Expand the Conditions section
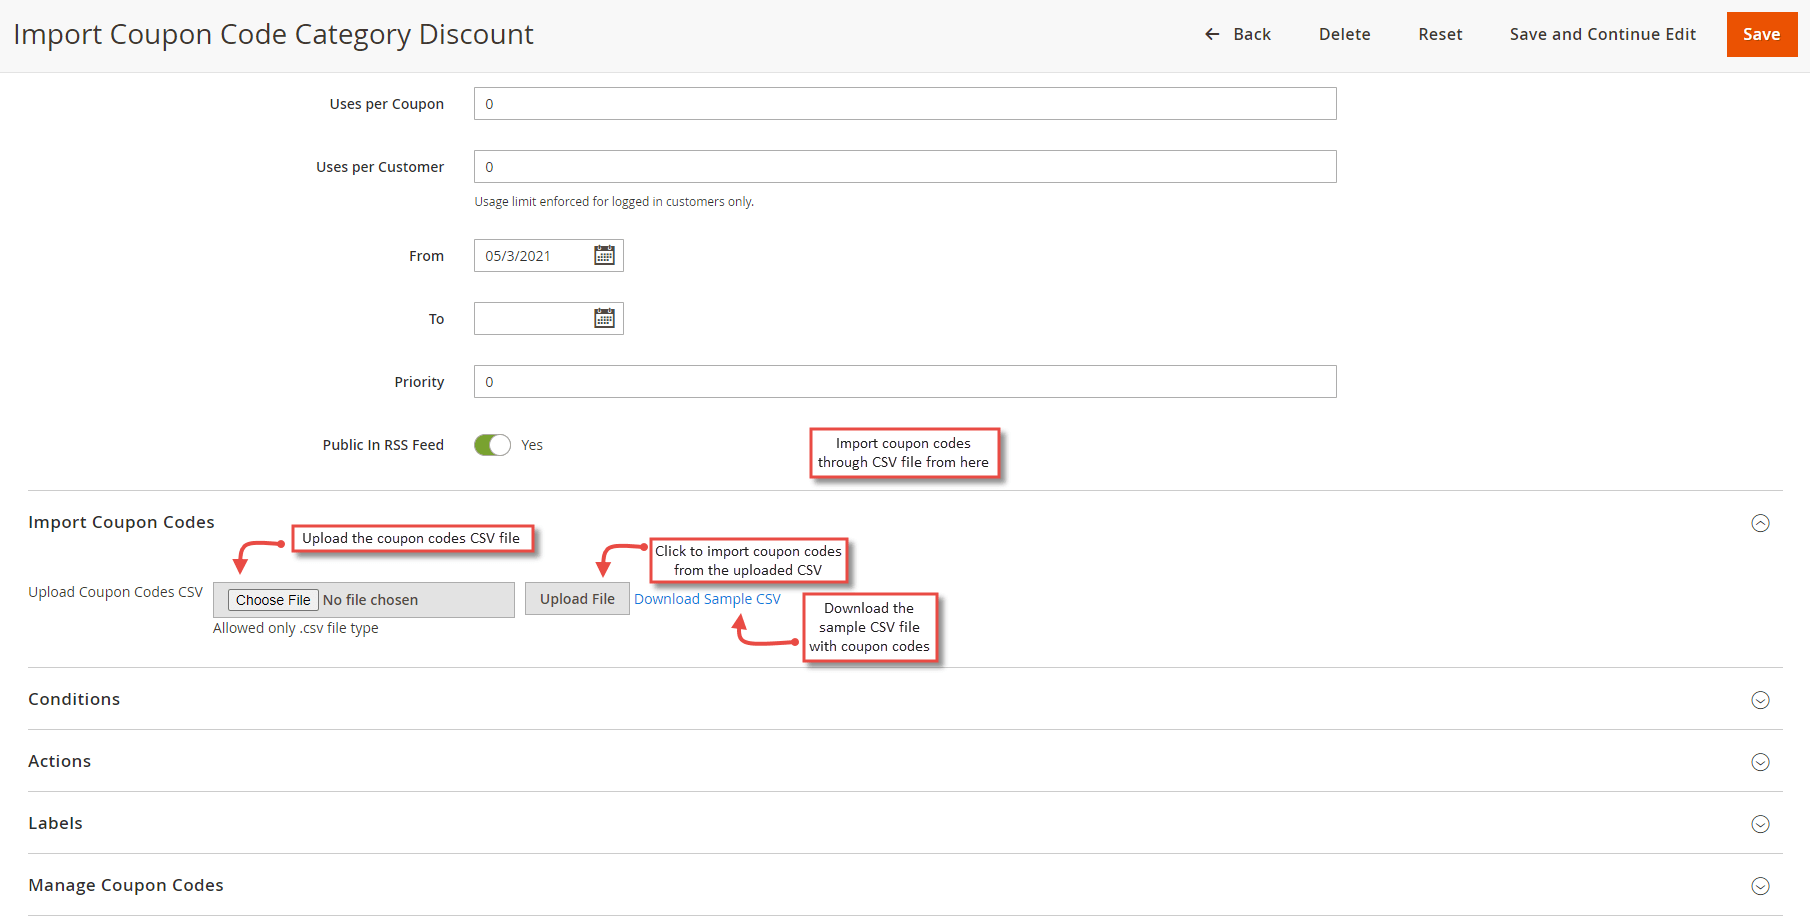Viewport: 1810px width, 921px height. tap(1760, 700)
